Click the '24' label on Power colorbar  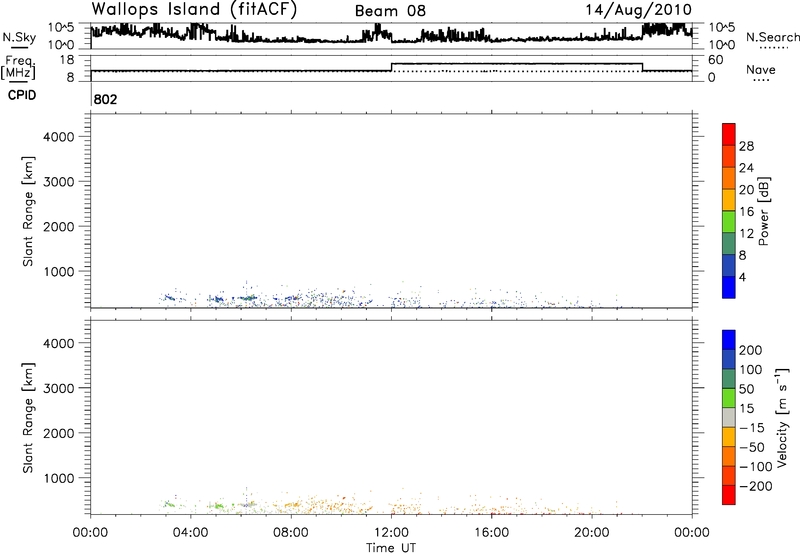coord(746,168)
